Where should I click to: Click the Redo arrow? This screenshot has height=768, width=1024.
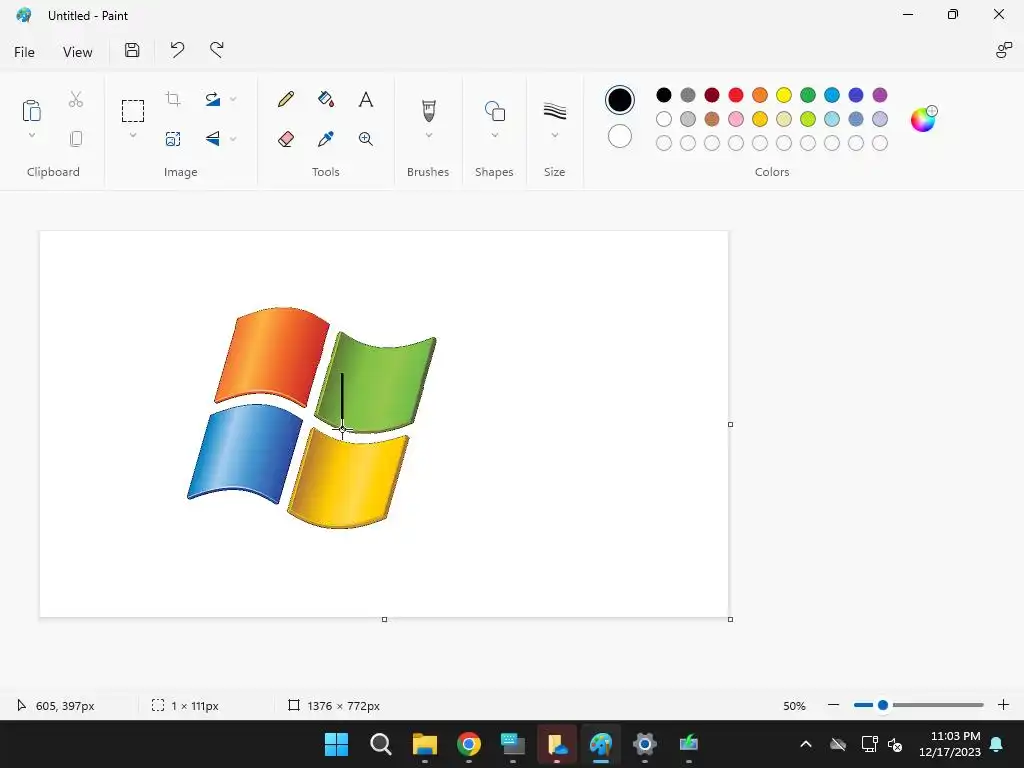point(217,50)
